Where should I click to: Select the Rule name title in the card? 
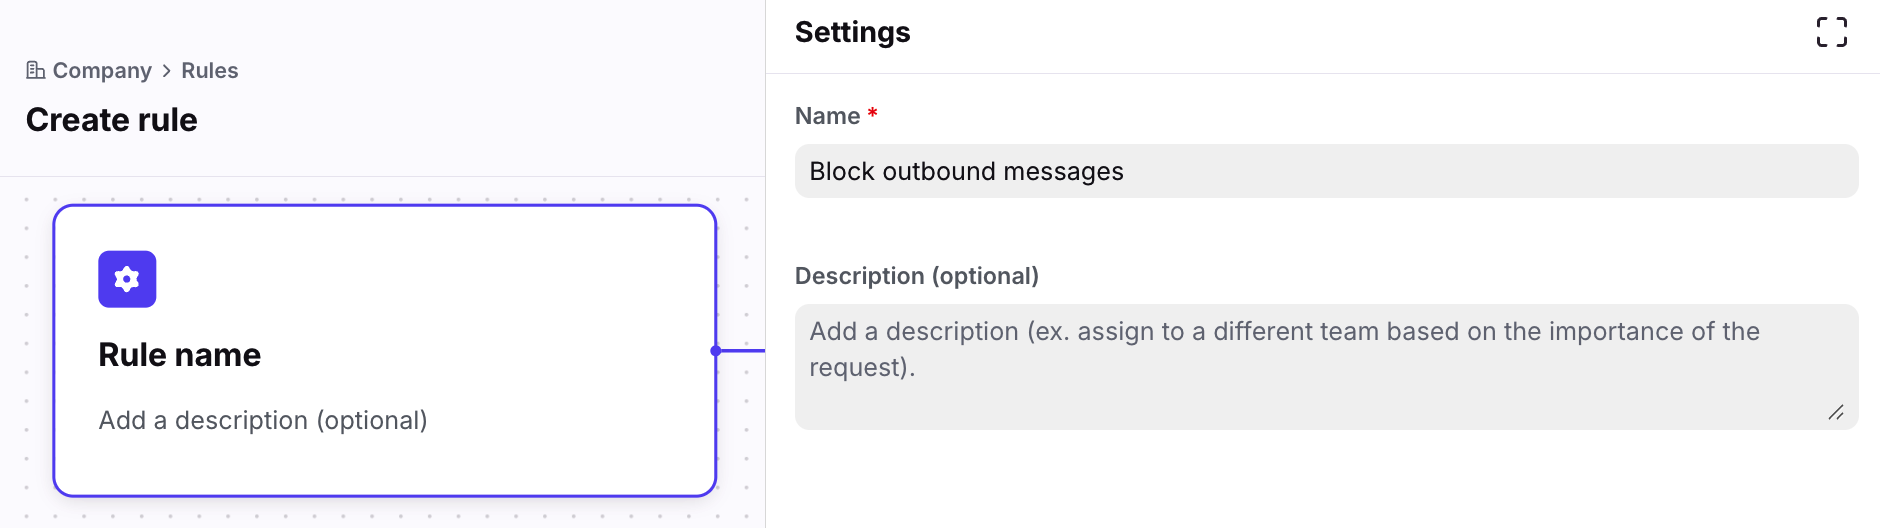180,355
